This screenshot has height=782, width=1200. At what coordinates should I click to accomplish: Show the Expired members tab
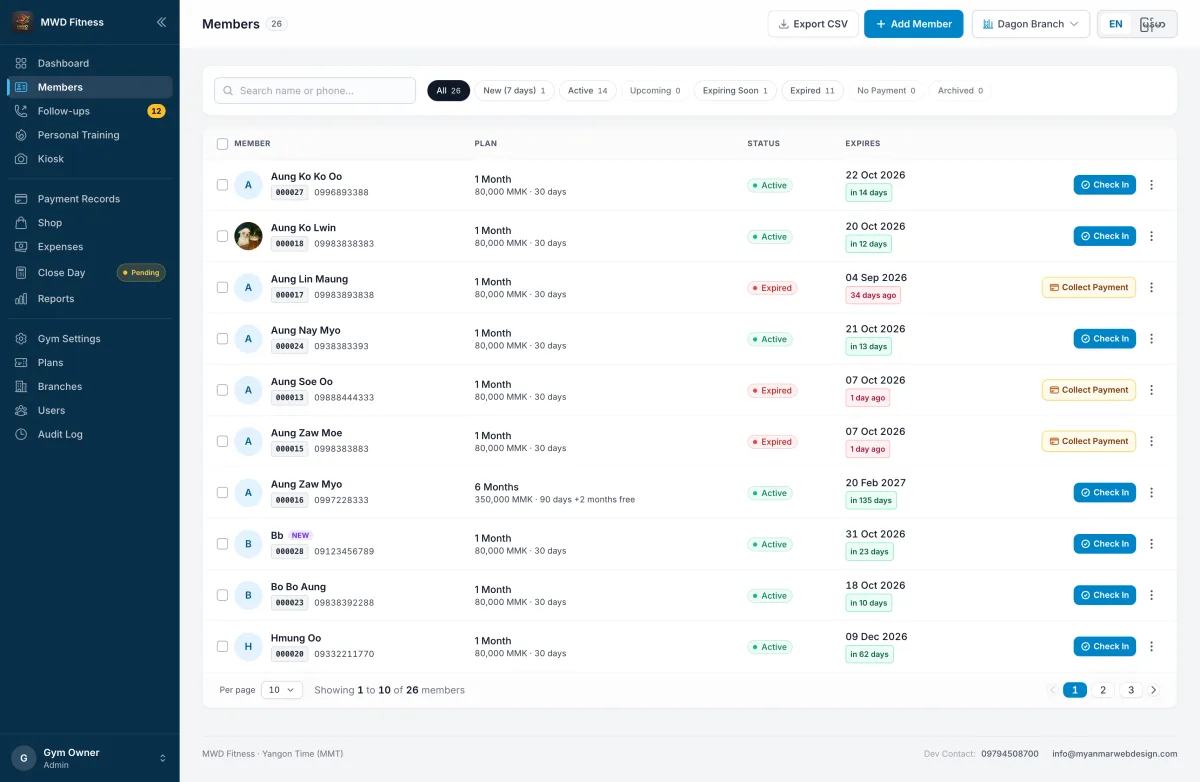click(x=812, y=91)
